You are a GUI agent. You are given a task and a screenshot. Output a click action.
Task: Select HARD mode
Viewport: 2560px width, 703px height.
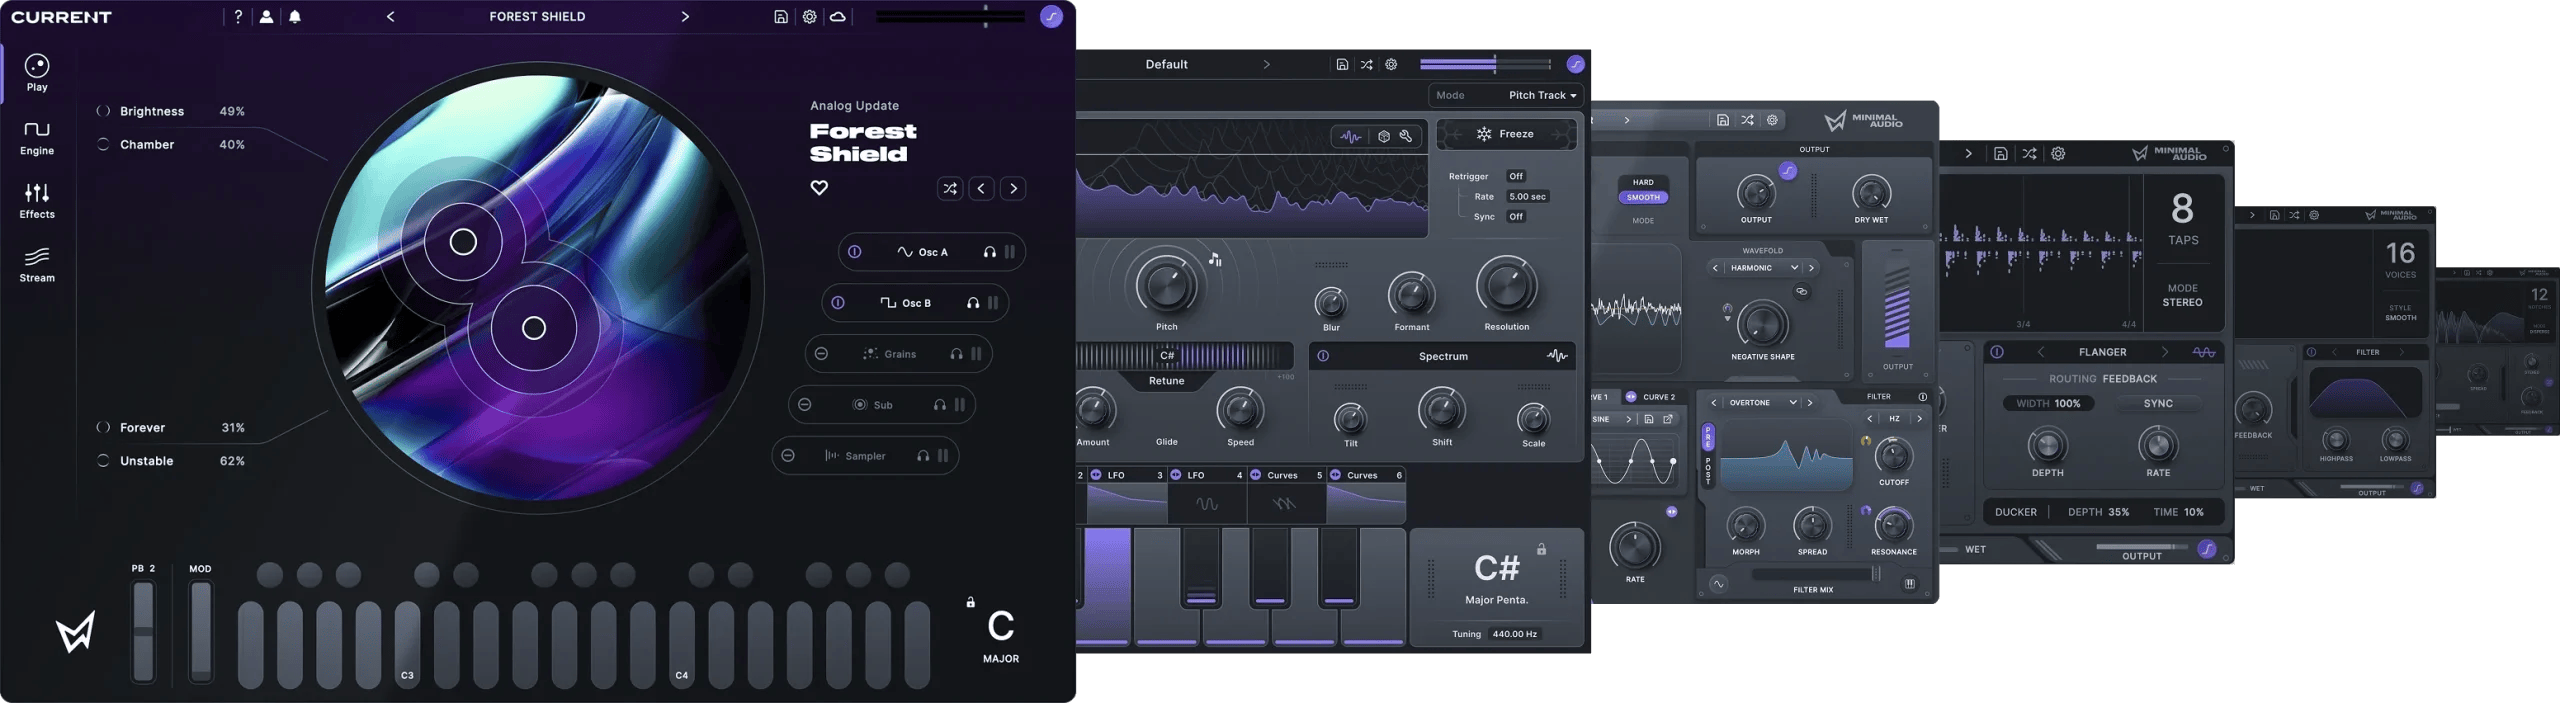[x=1643, y=182]
